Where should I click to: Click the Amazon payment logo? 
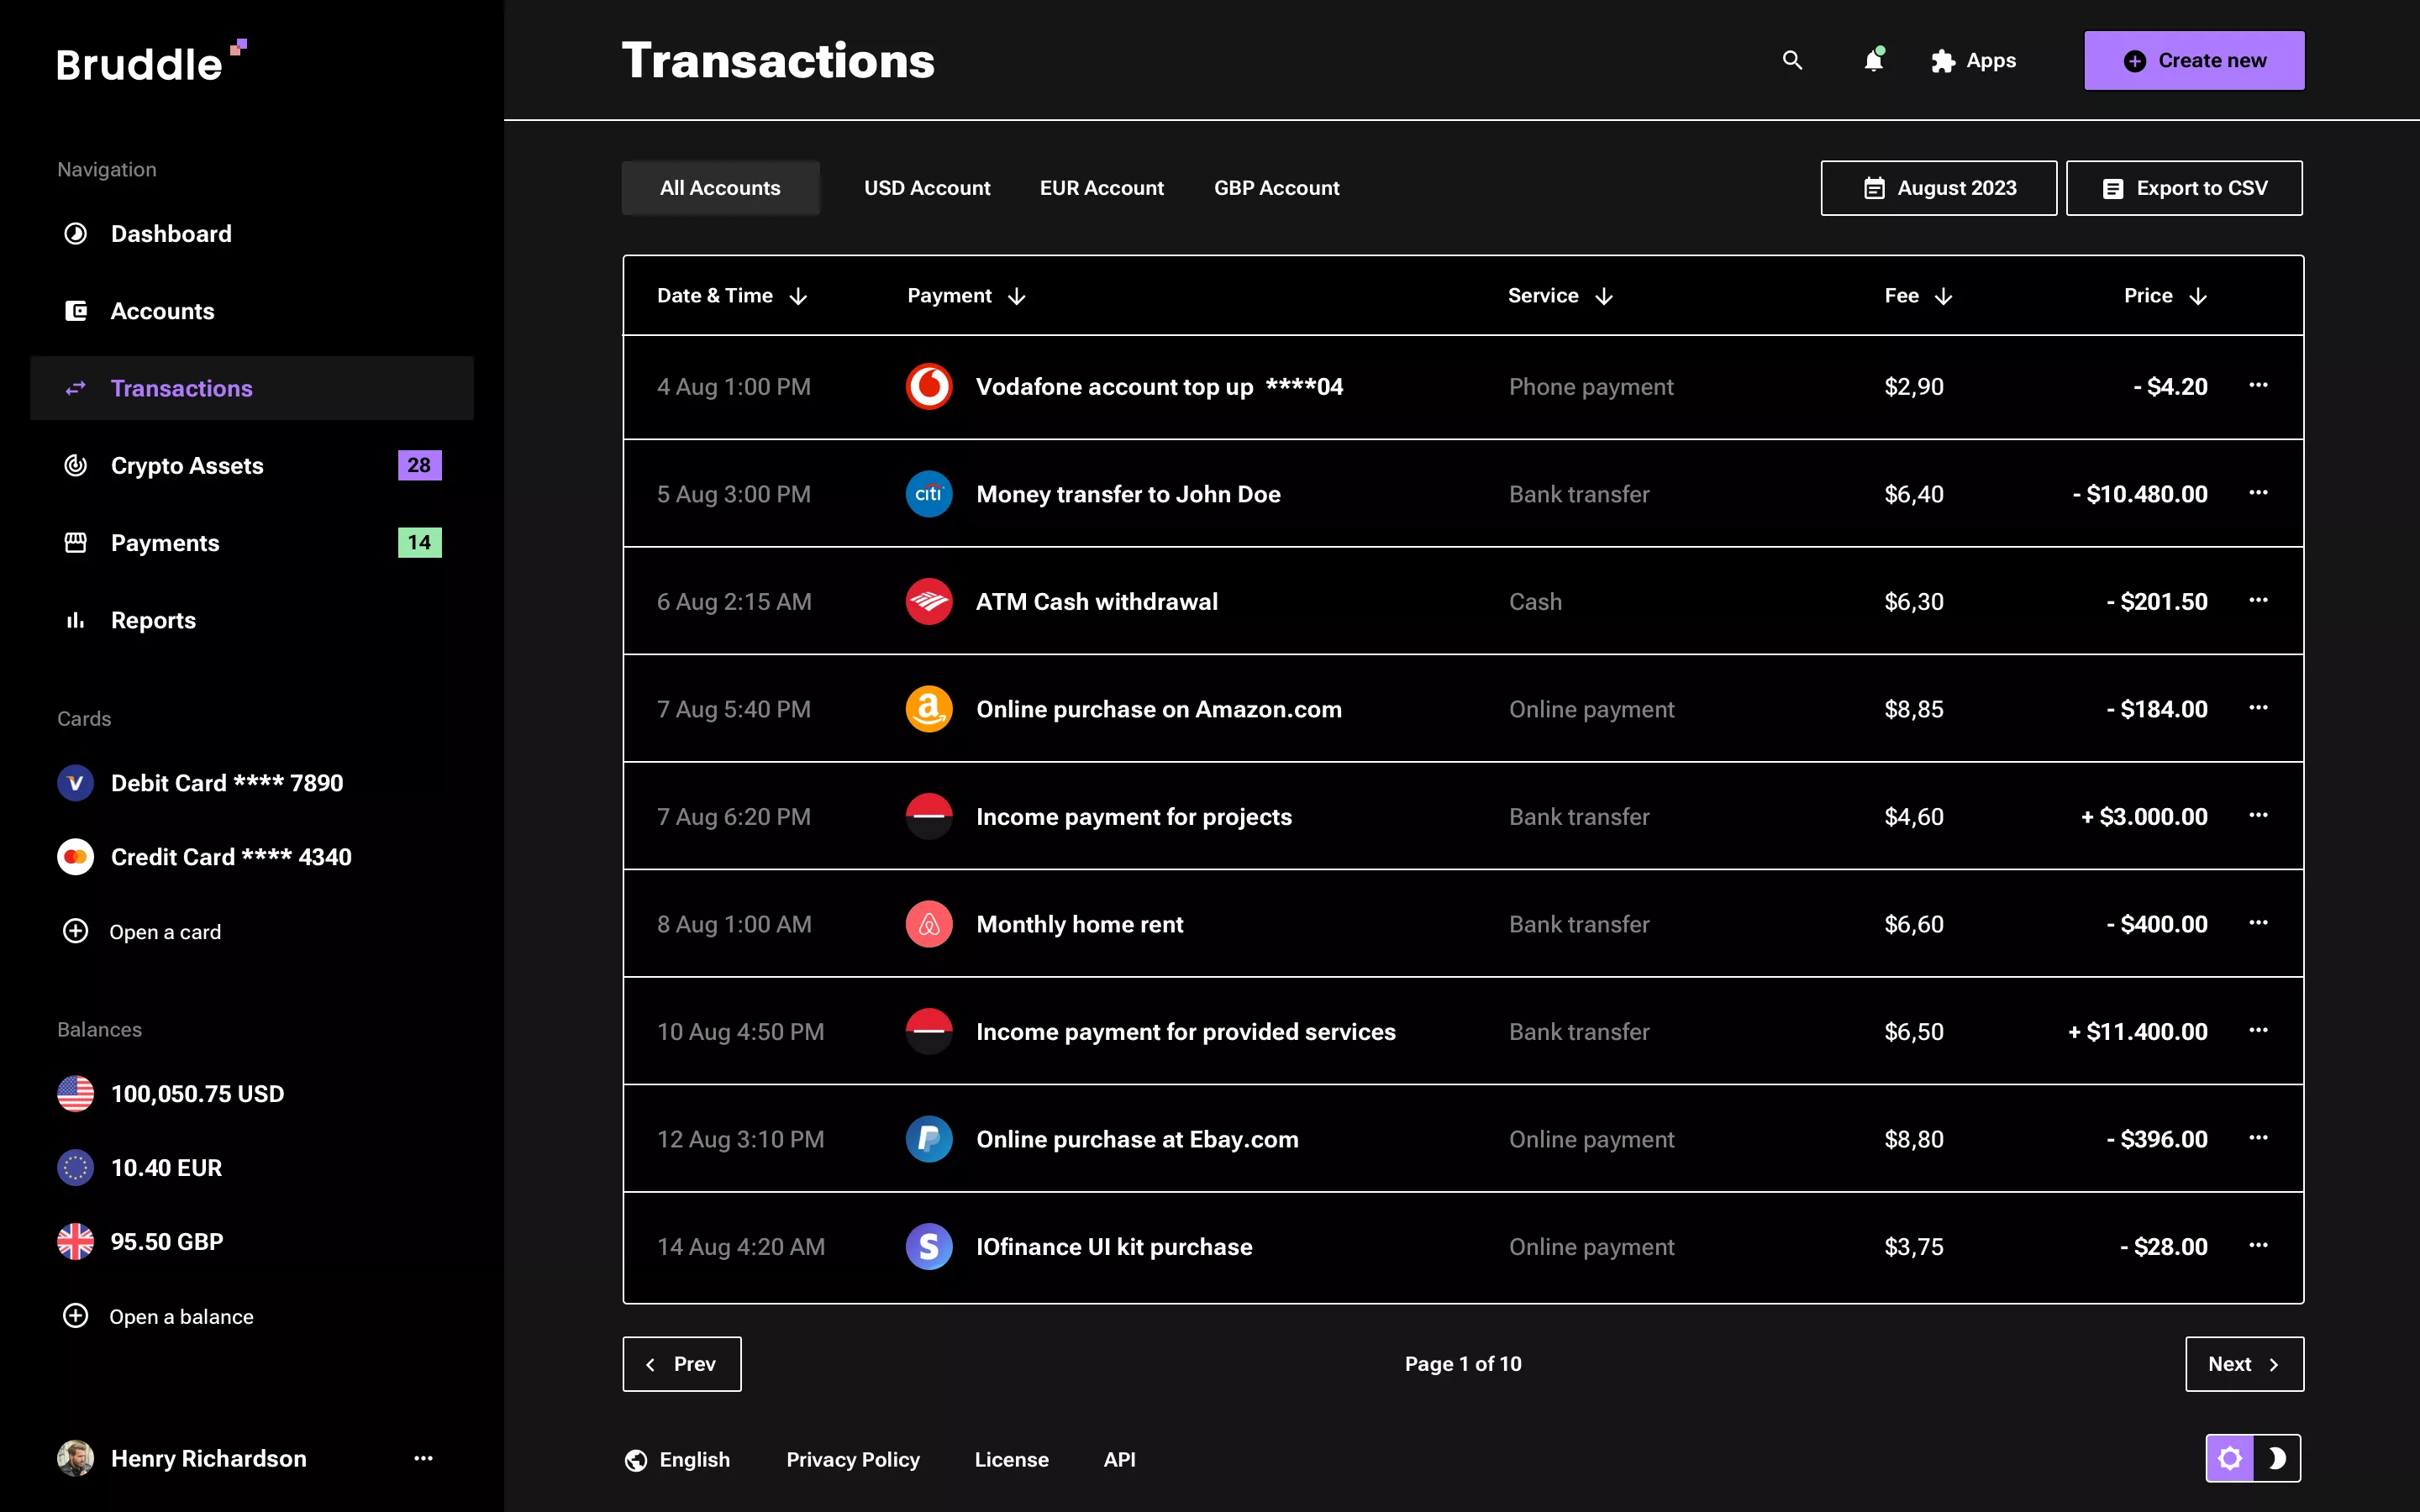(x=928, y=709)
